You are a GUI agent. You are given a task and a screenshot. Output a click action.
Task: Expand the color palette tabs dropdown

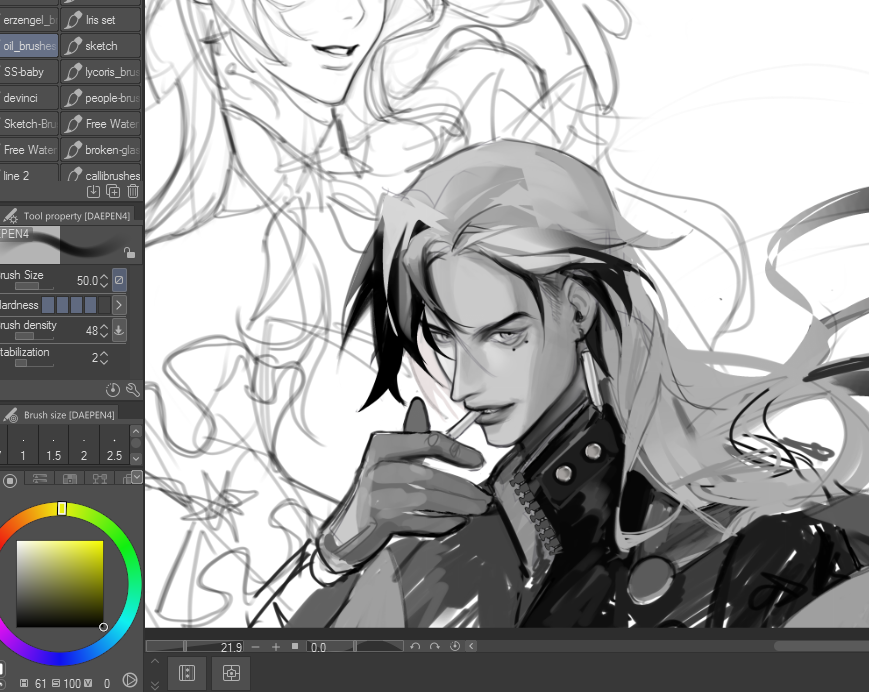tap(137, 476)
